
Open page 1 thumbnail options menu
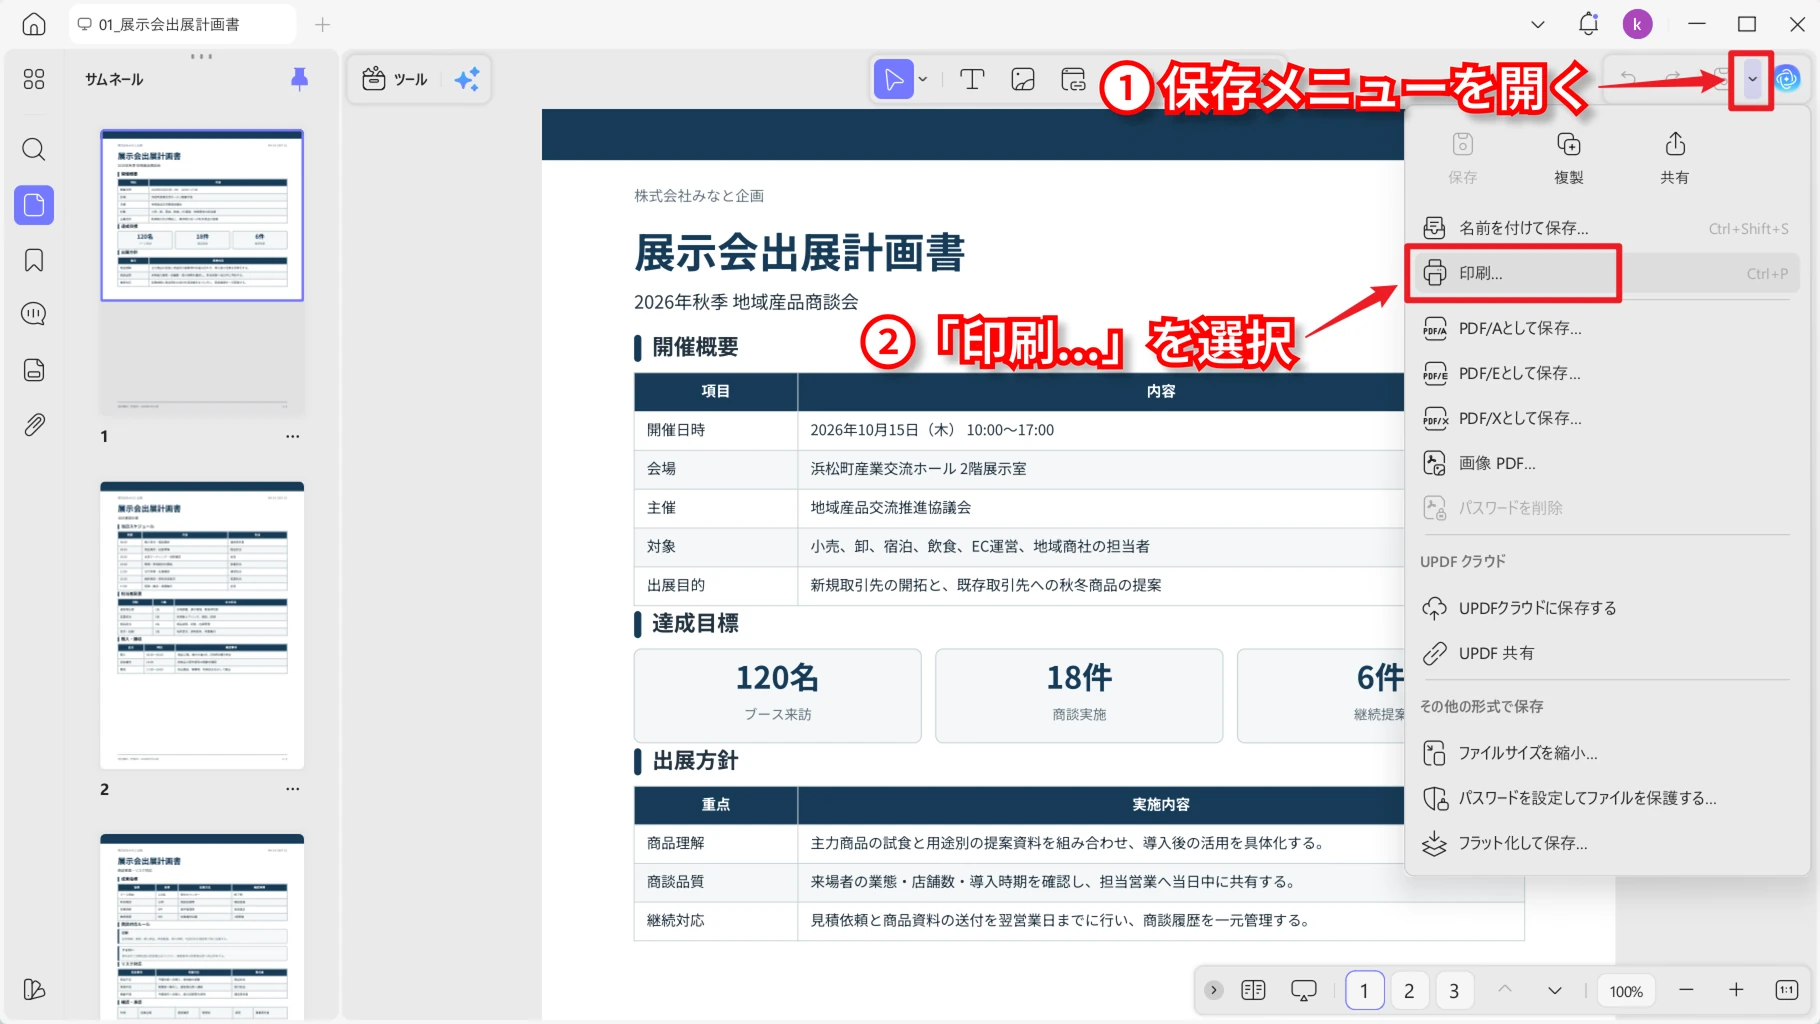[x=292, y=436]
